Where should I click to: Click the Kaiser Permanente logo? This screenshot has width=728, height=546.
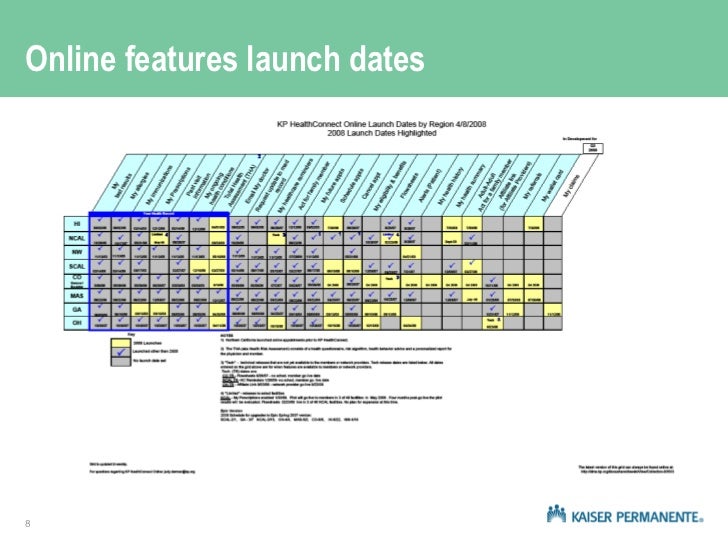coord(625,514)
